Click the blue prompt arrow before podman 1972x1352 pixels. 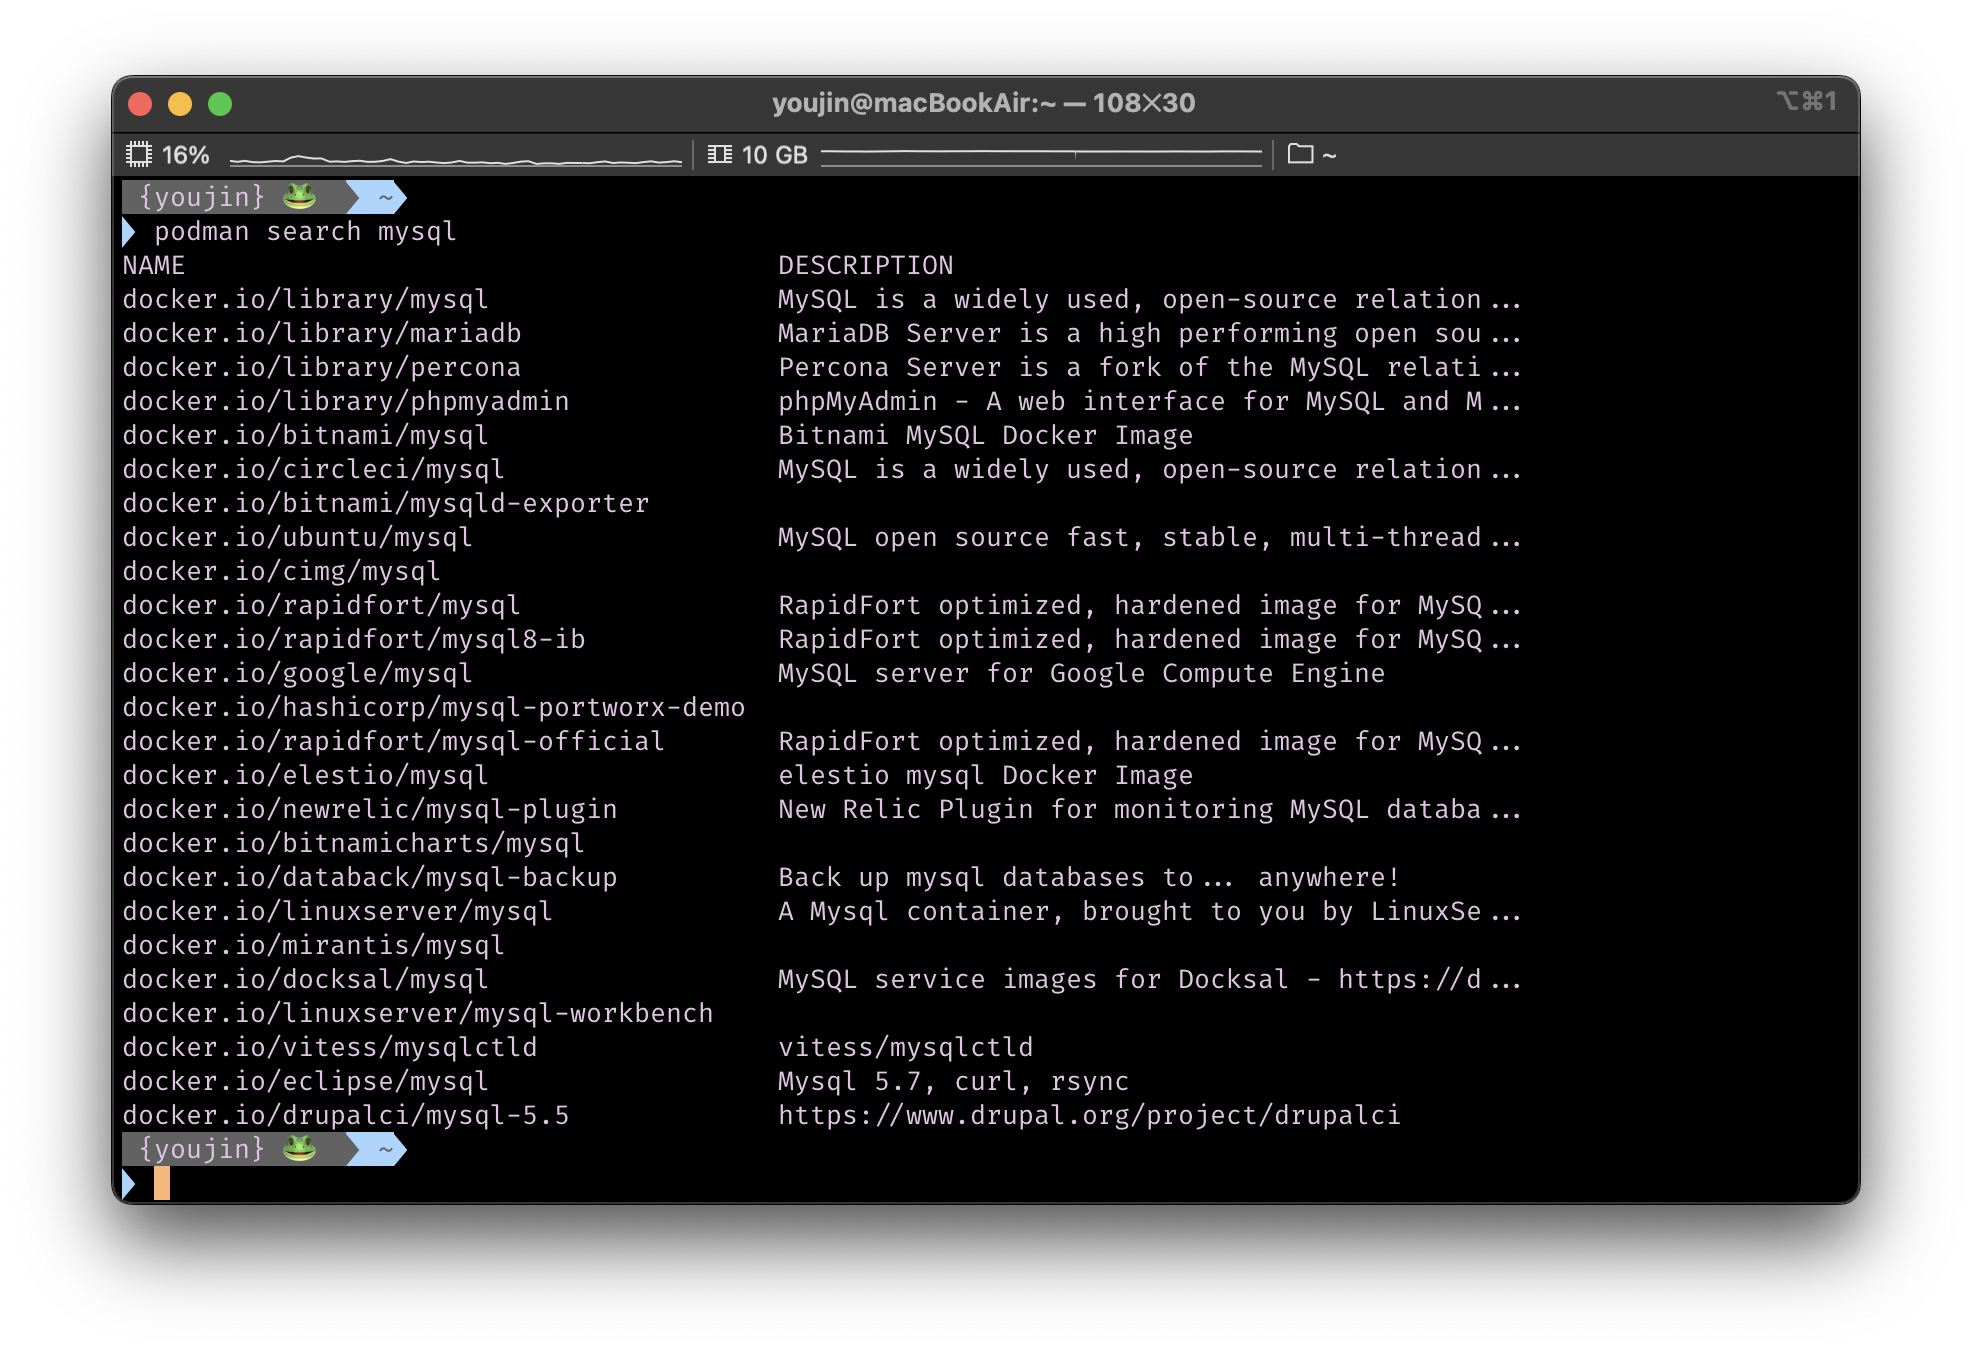click(129, 232)
